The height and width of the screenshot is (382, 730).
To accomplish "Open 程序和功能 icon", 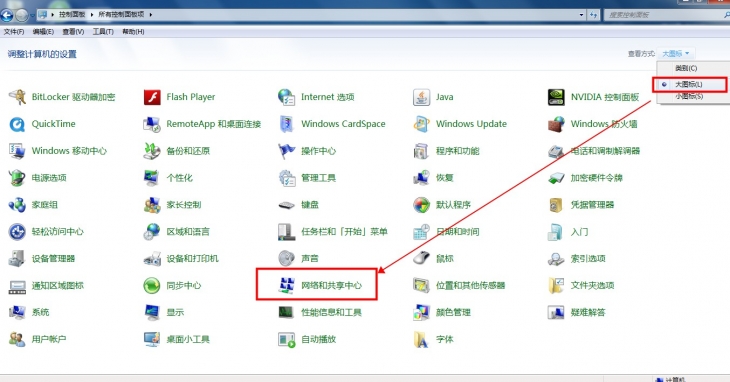I will [421, 151].
